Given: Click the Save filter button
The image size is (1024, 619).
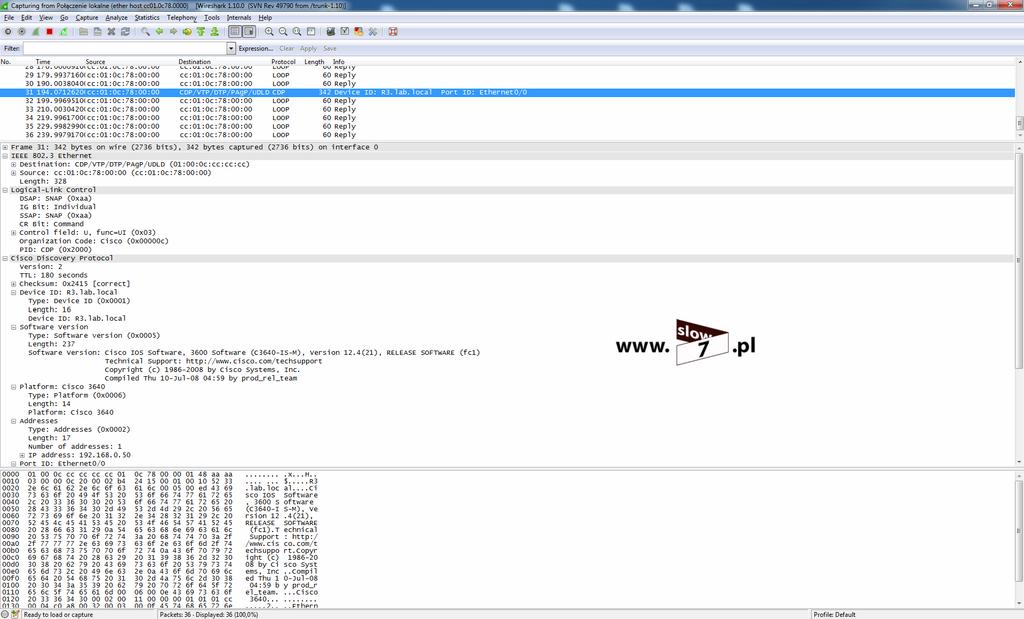Looking at the screenshot, I should pos(330,48).
